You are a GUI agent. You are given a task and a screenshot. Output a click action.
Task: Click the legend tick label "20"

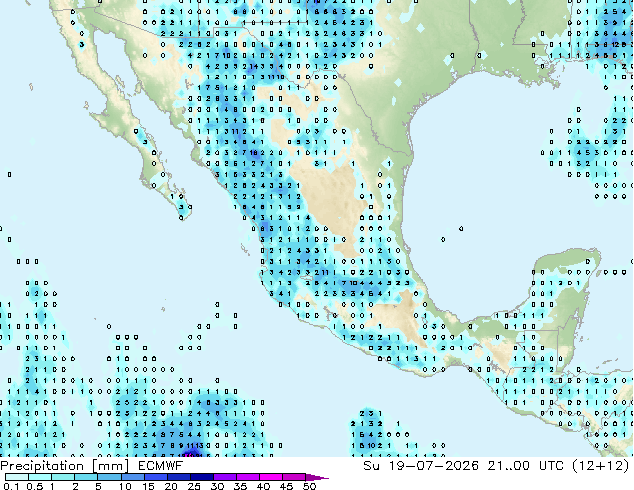click(171, 486)
